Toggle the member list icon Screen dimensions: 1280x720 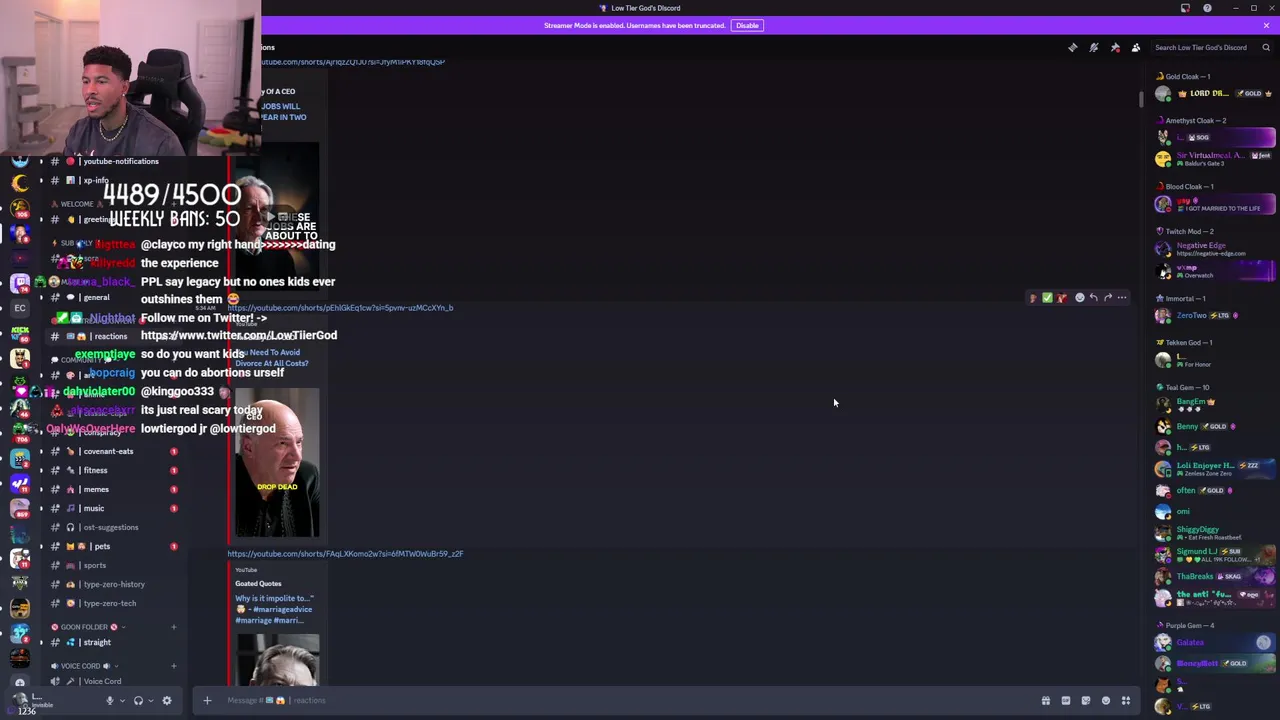(1136, 47)
